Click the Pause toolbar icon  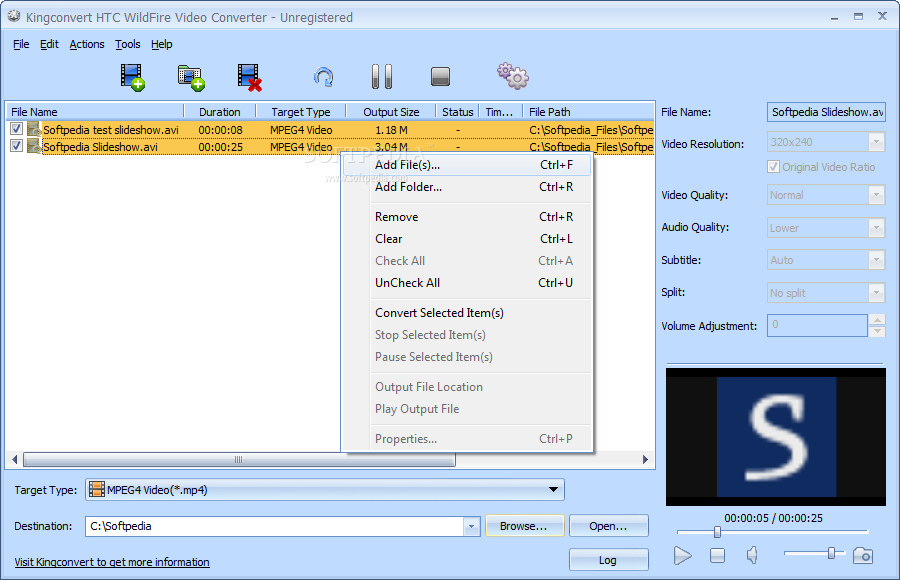(382, 76)
